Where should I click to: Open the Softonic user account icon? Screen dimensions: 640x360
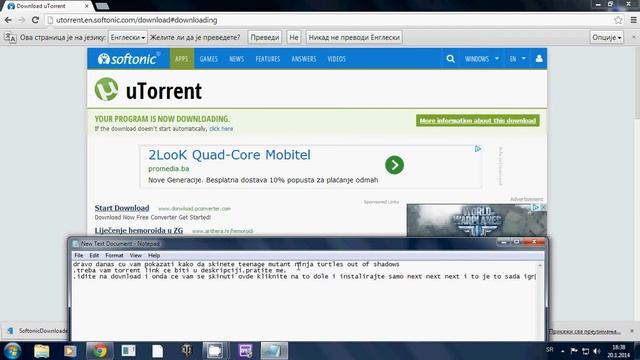pyautogui.click(x=539, y=58)
